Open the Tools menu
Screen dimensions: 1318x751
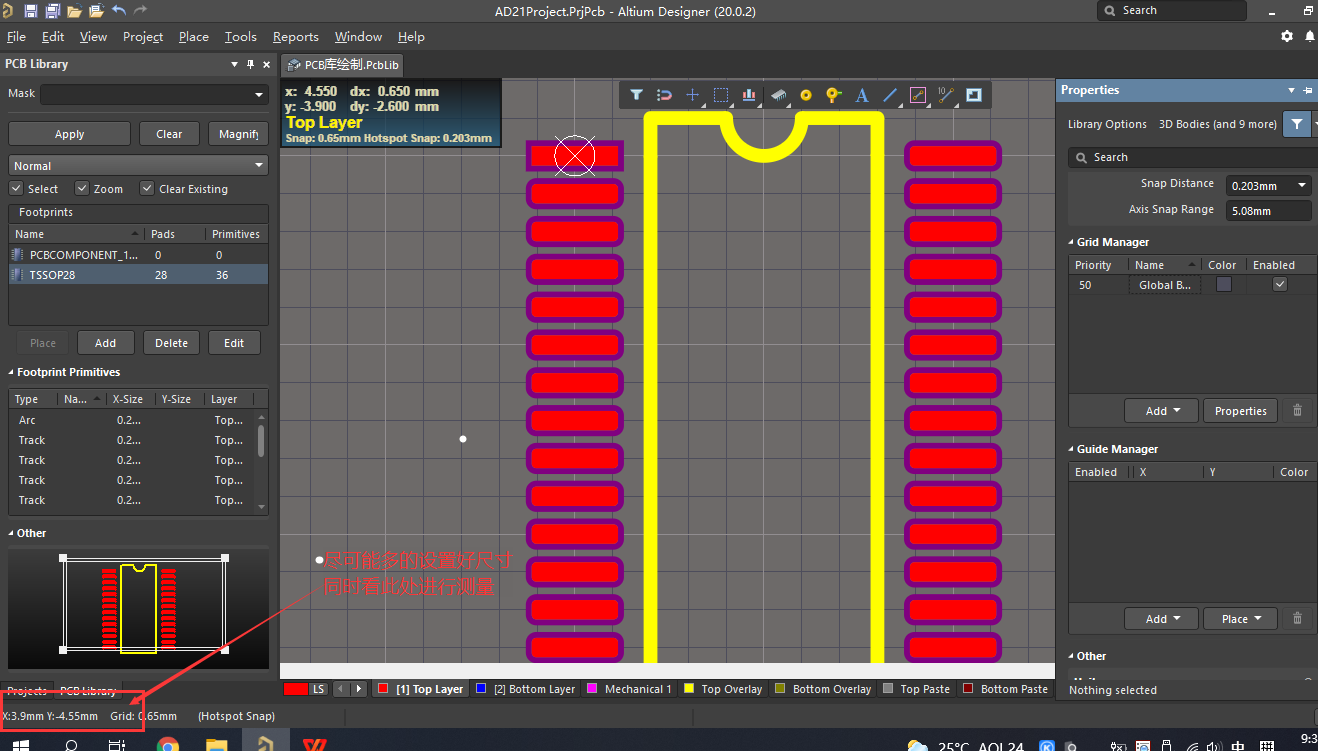pyautogui.click(x=240, y=36)
